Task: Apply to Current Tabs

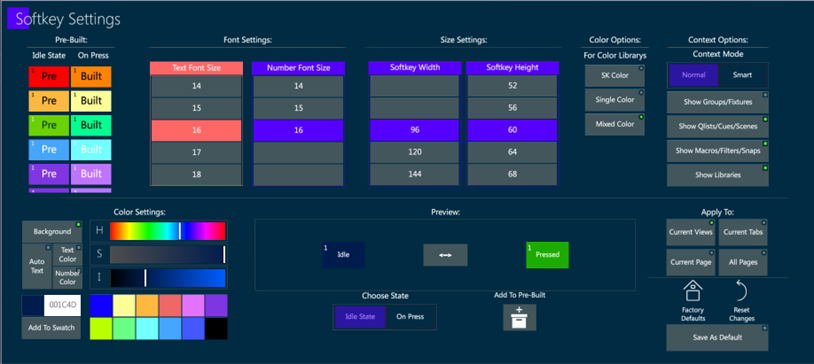Action: point(743,232)
